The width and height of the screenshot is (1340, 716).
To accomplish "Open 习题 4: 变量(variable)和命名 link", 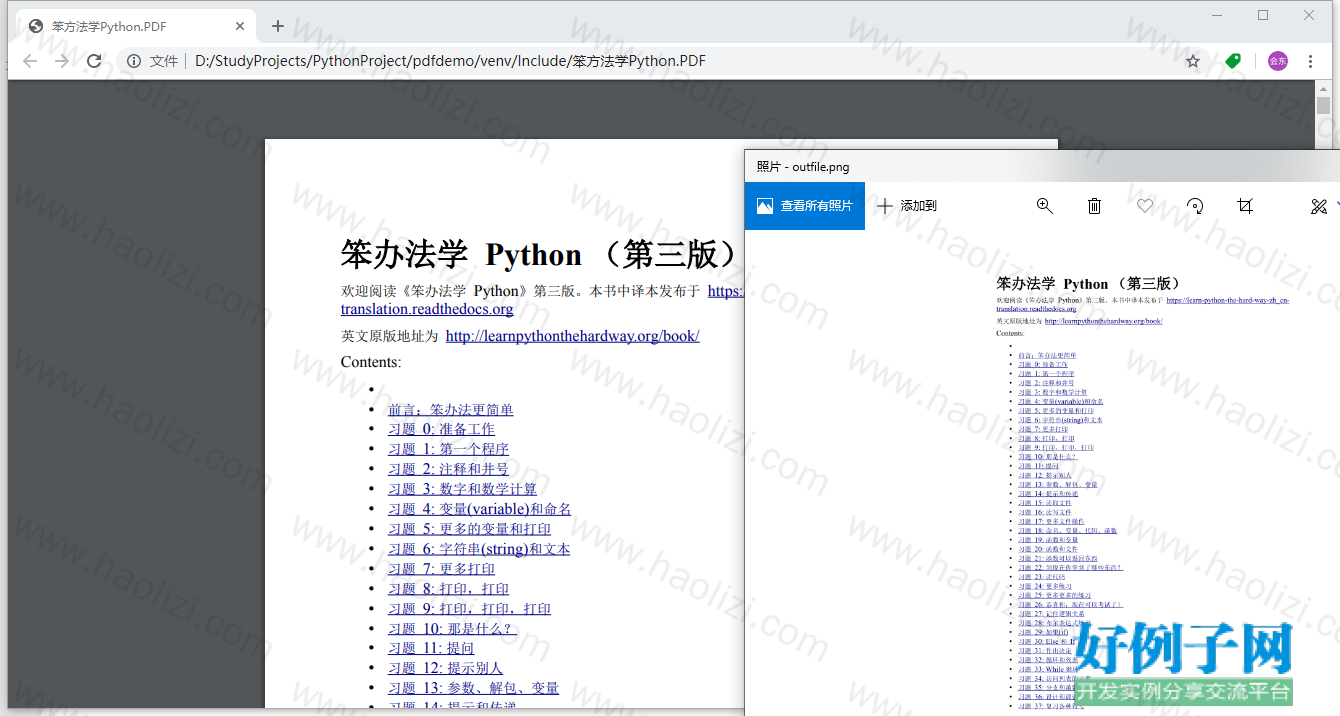I will pos(480,509).
